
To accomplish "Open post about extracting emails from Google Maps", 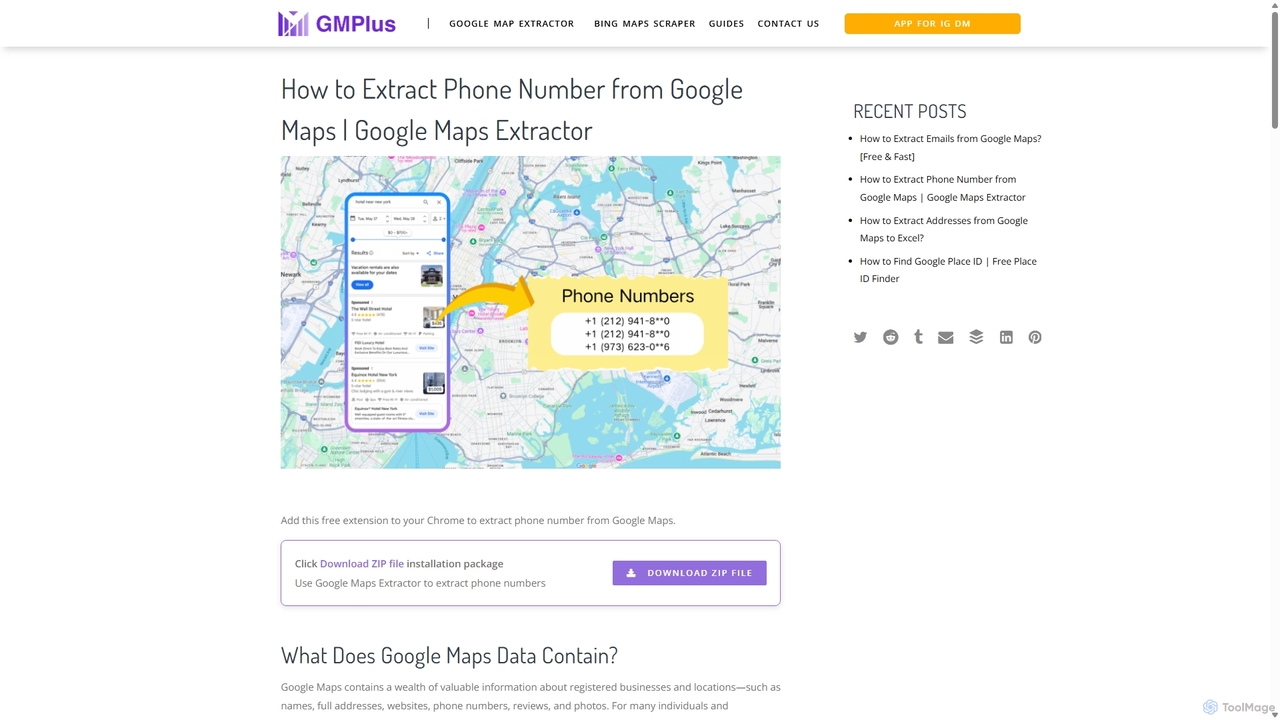I will [x=950, y=147].
